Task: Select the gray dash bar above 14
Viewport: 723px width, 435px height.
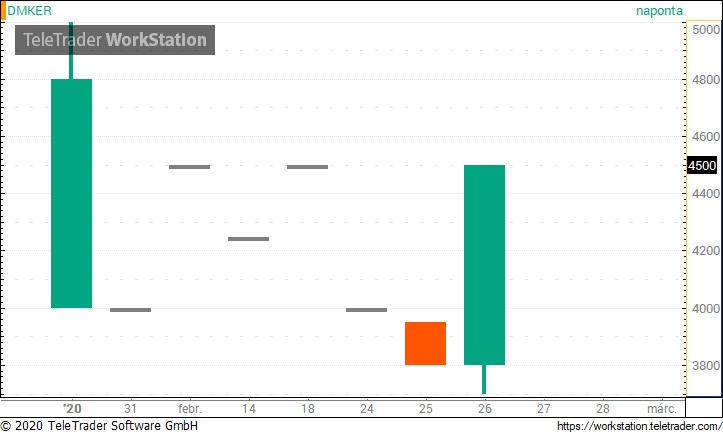Action: click(249, 239)
